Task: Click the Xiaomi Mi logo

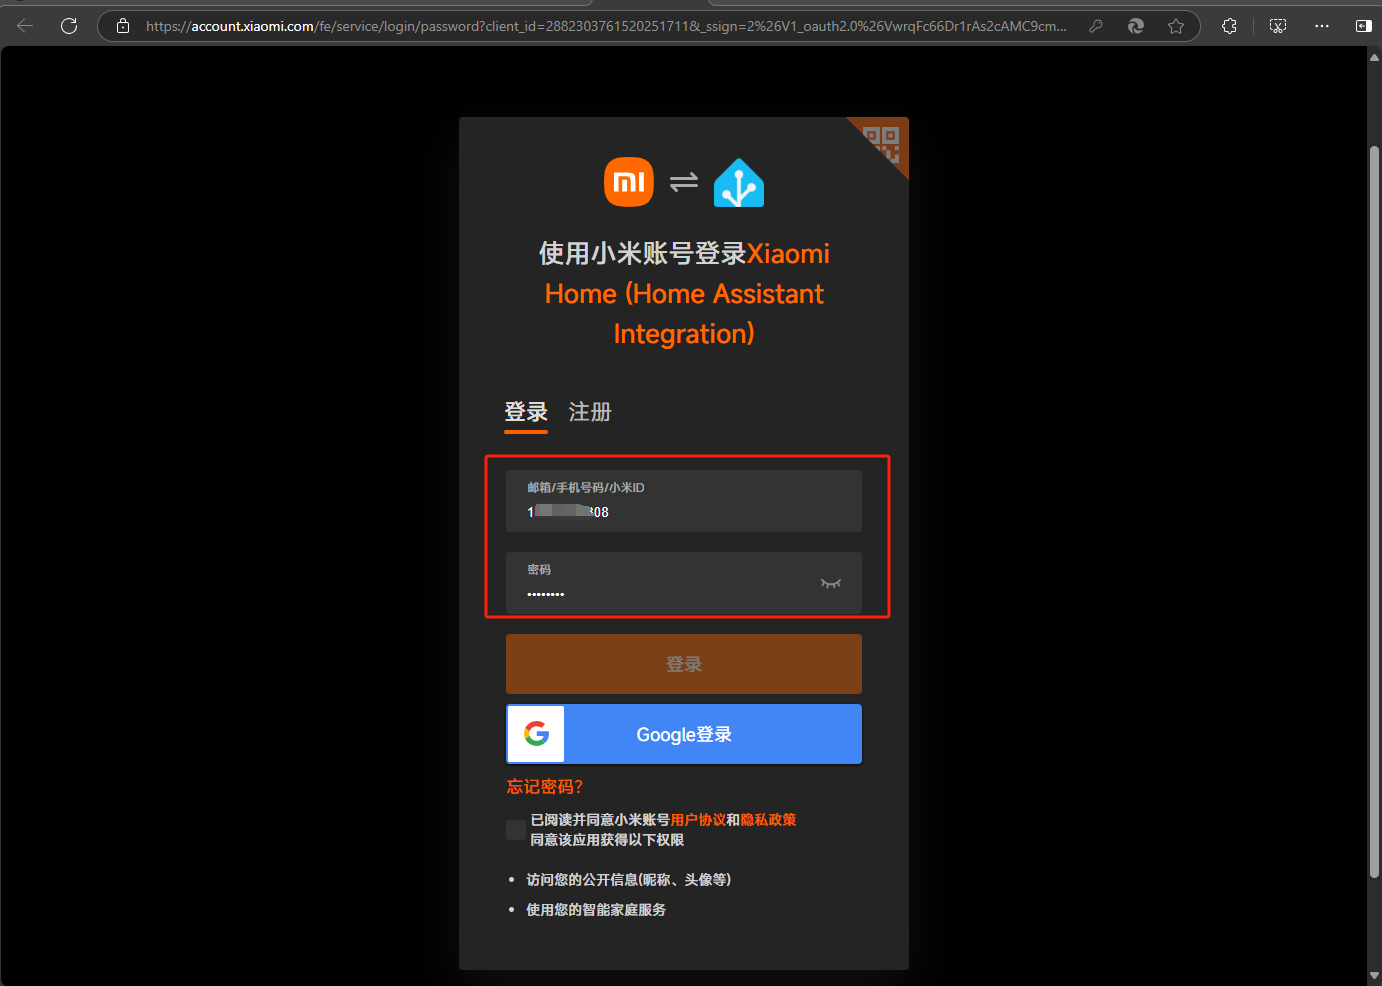Action: click(x=629, y=182)
